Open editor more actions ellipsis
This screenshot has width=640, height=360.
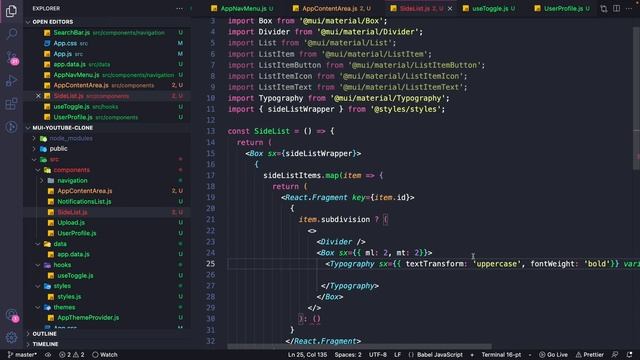629,9
